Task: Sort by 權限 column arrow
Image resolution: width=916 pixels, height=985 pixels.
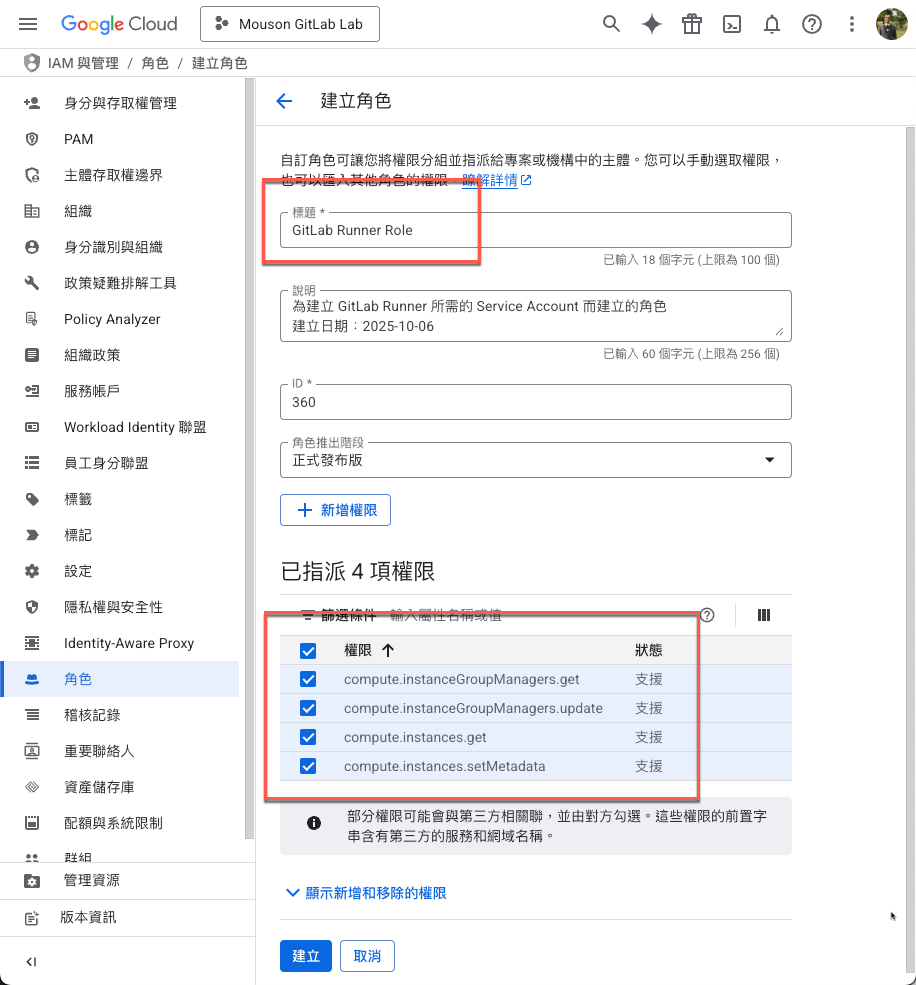Action: (388, 650)
